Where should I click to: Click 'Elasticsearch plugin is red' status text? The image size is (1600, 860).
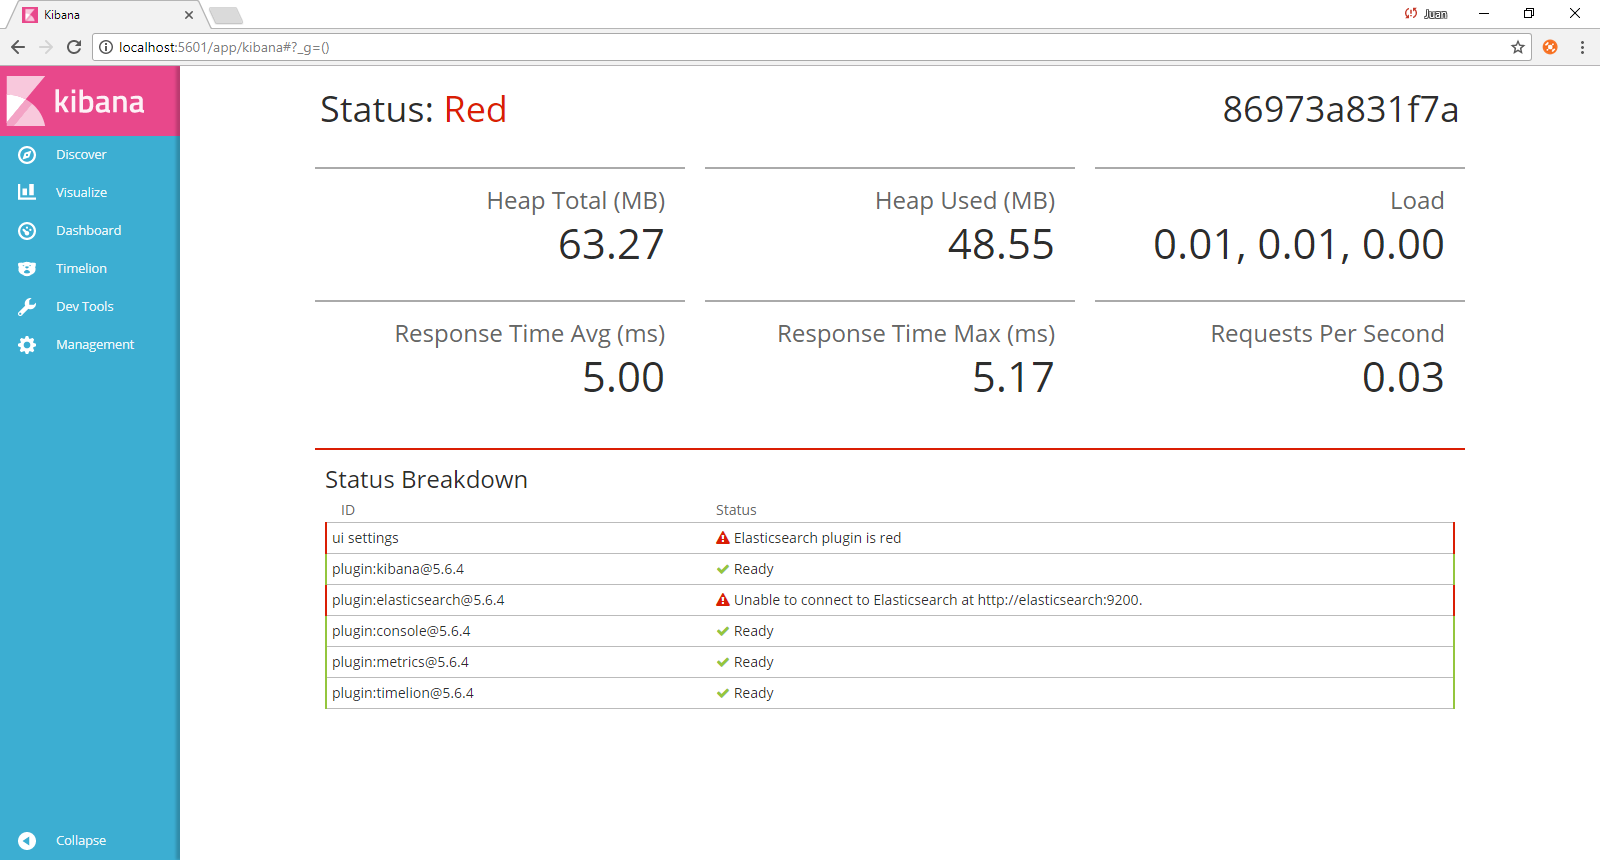click(x=817, y=538)
